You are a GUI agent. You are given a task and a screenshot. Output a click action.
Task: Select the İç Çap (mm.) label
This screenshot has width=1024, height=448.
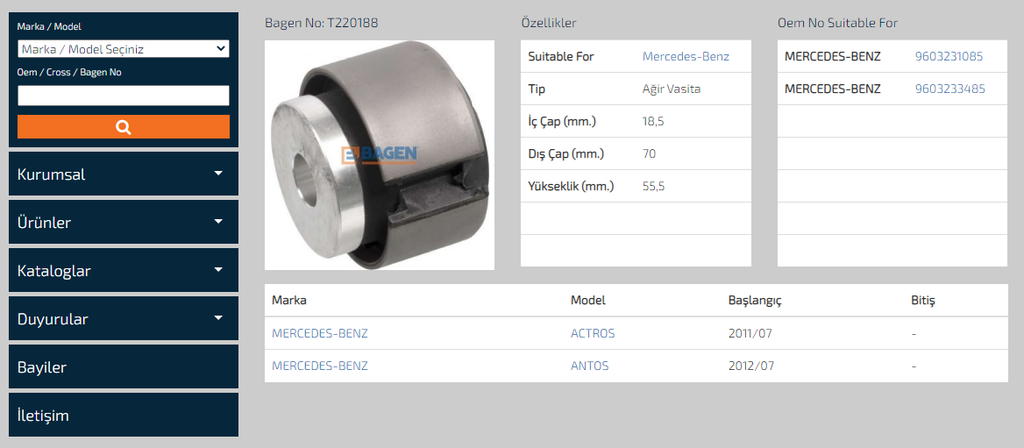(562, 121)
